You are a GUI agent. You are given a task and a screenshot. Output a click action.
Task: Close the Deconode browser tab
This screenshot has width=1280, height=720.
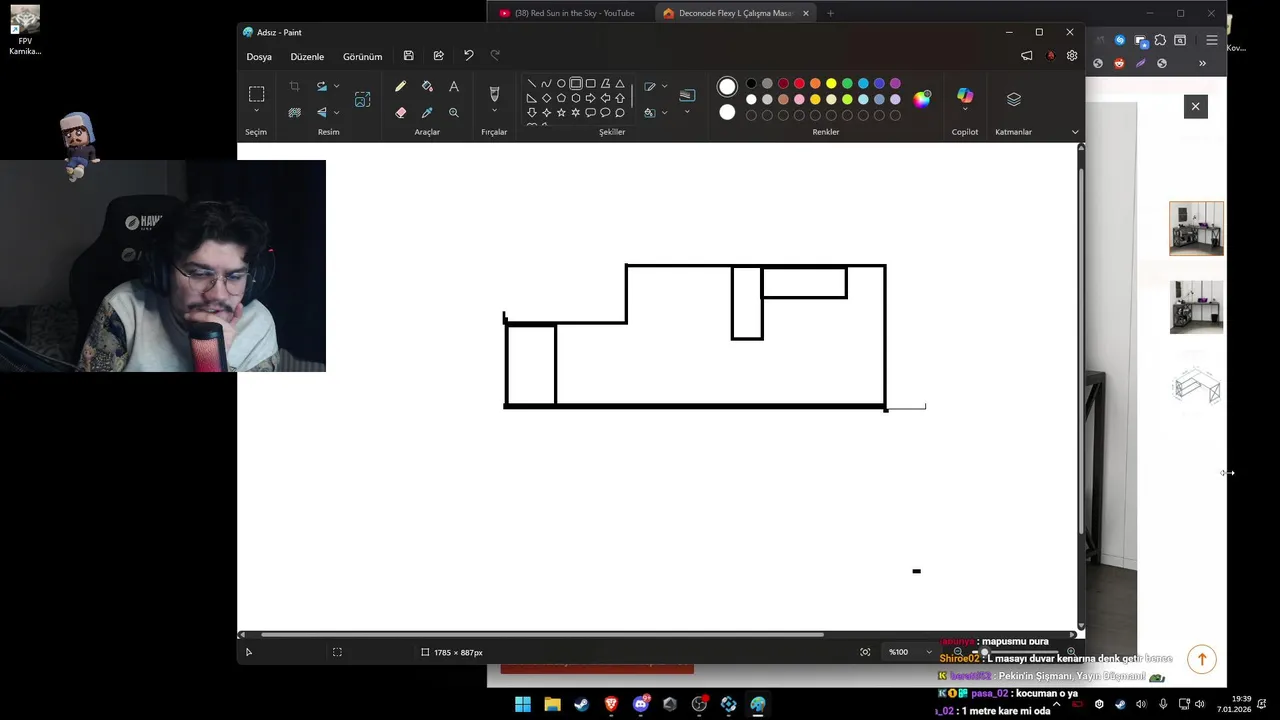(806, 13)
